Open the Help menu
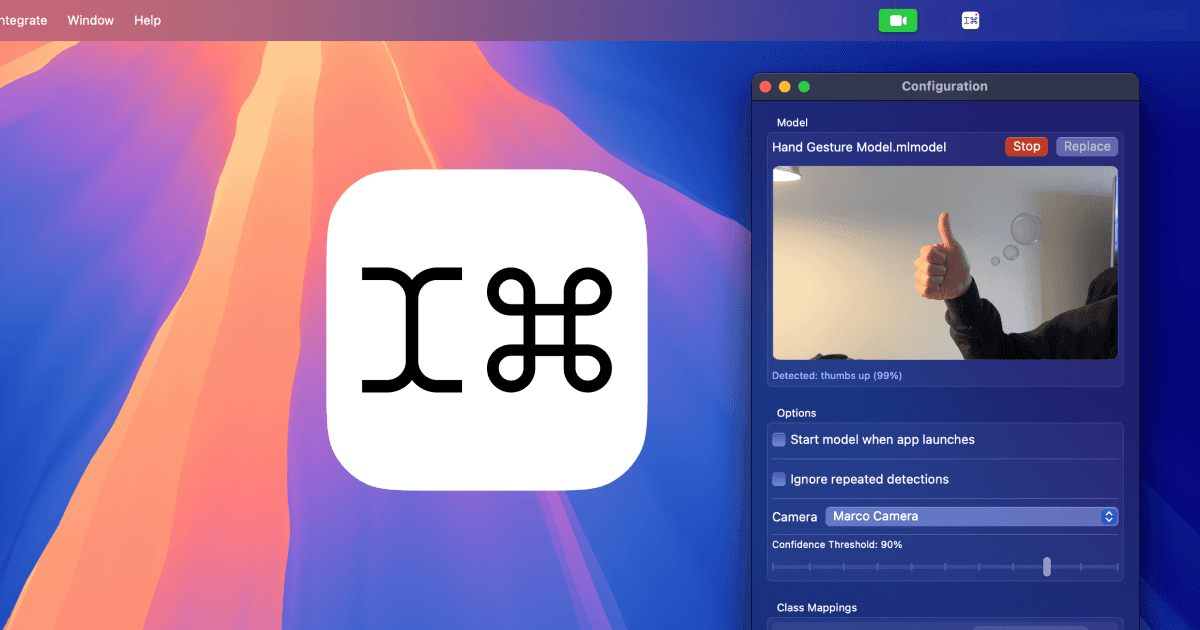Image resolution: width=1200 pixels, height=630 pixels. (147, 19)
